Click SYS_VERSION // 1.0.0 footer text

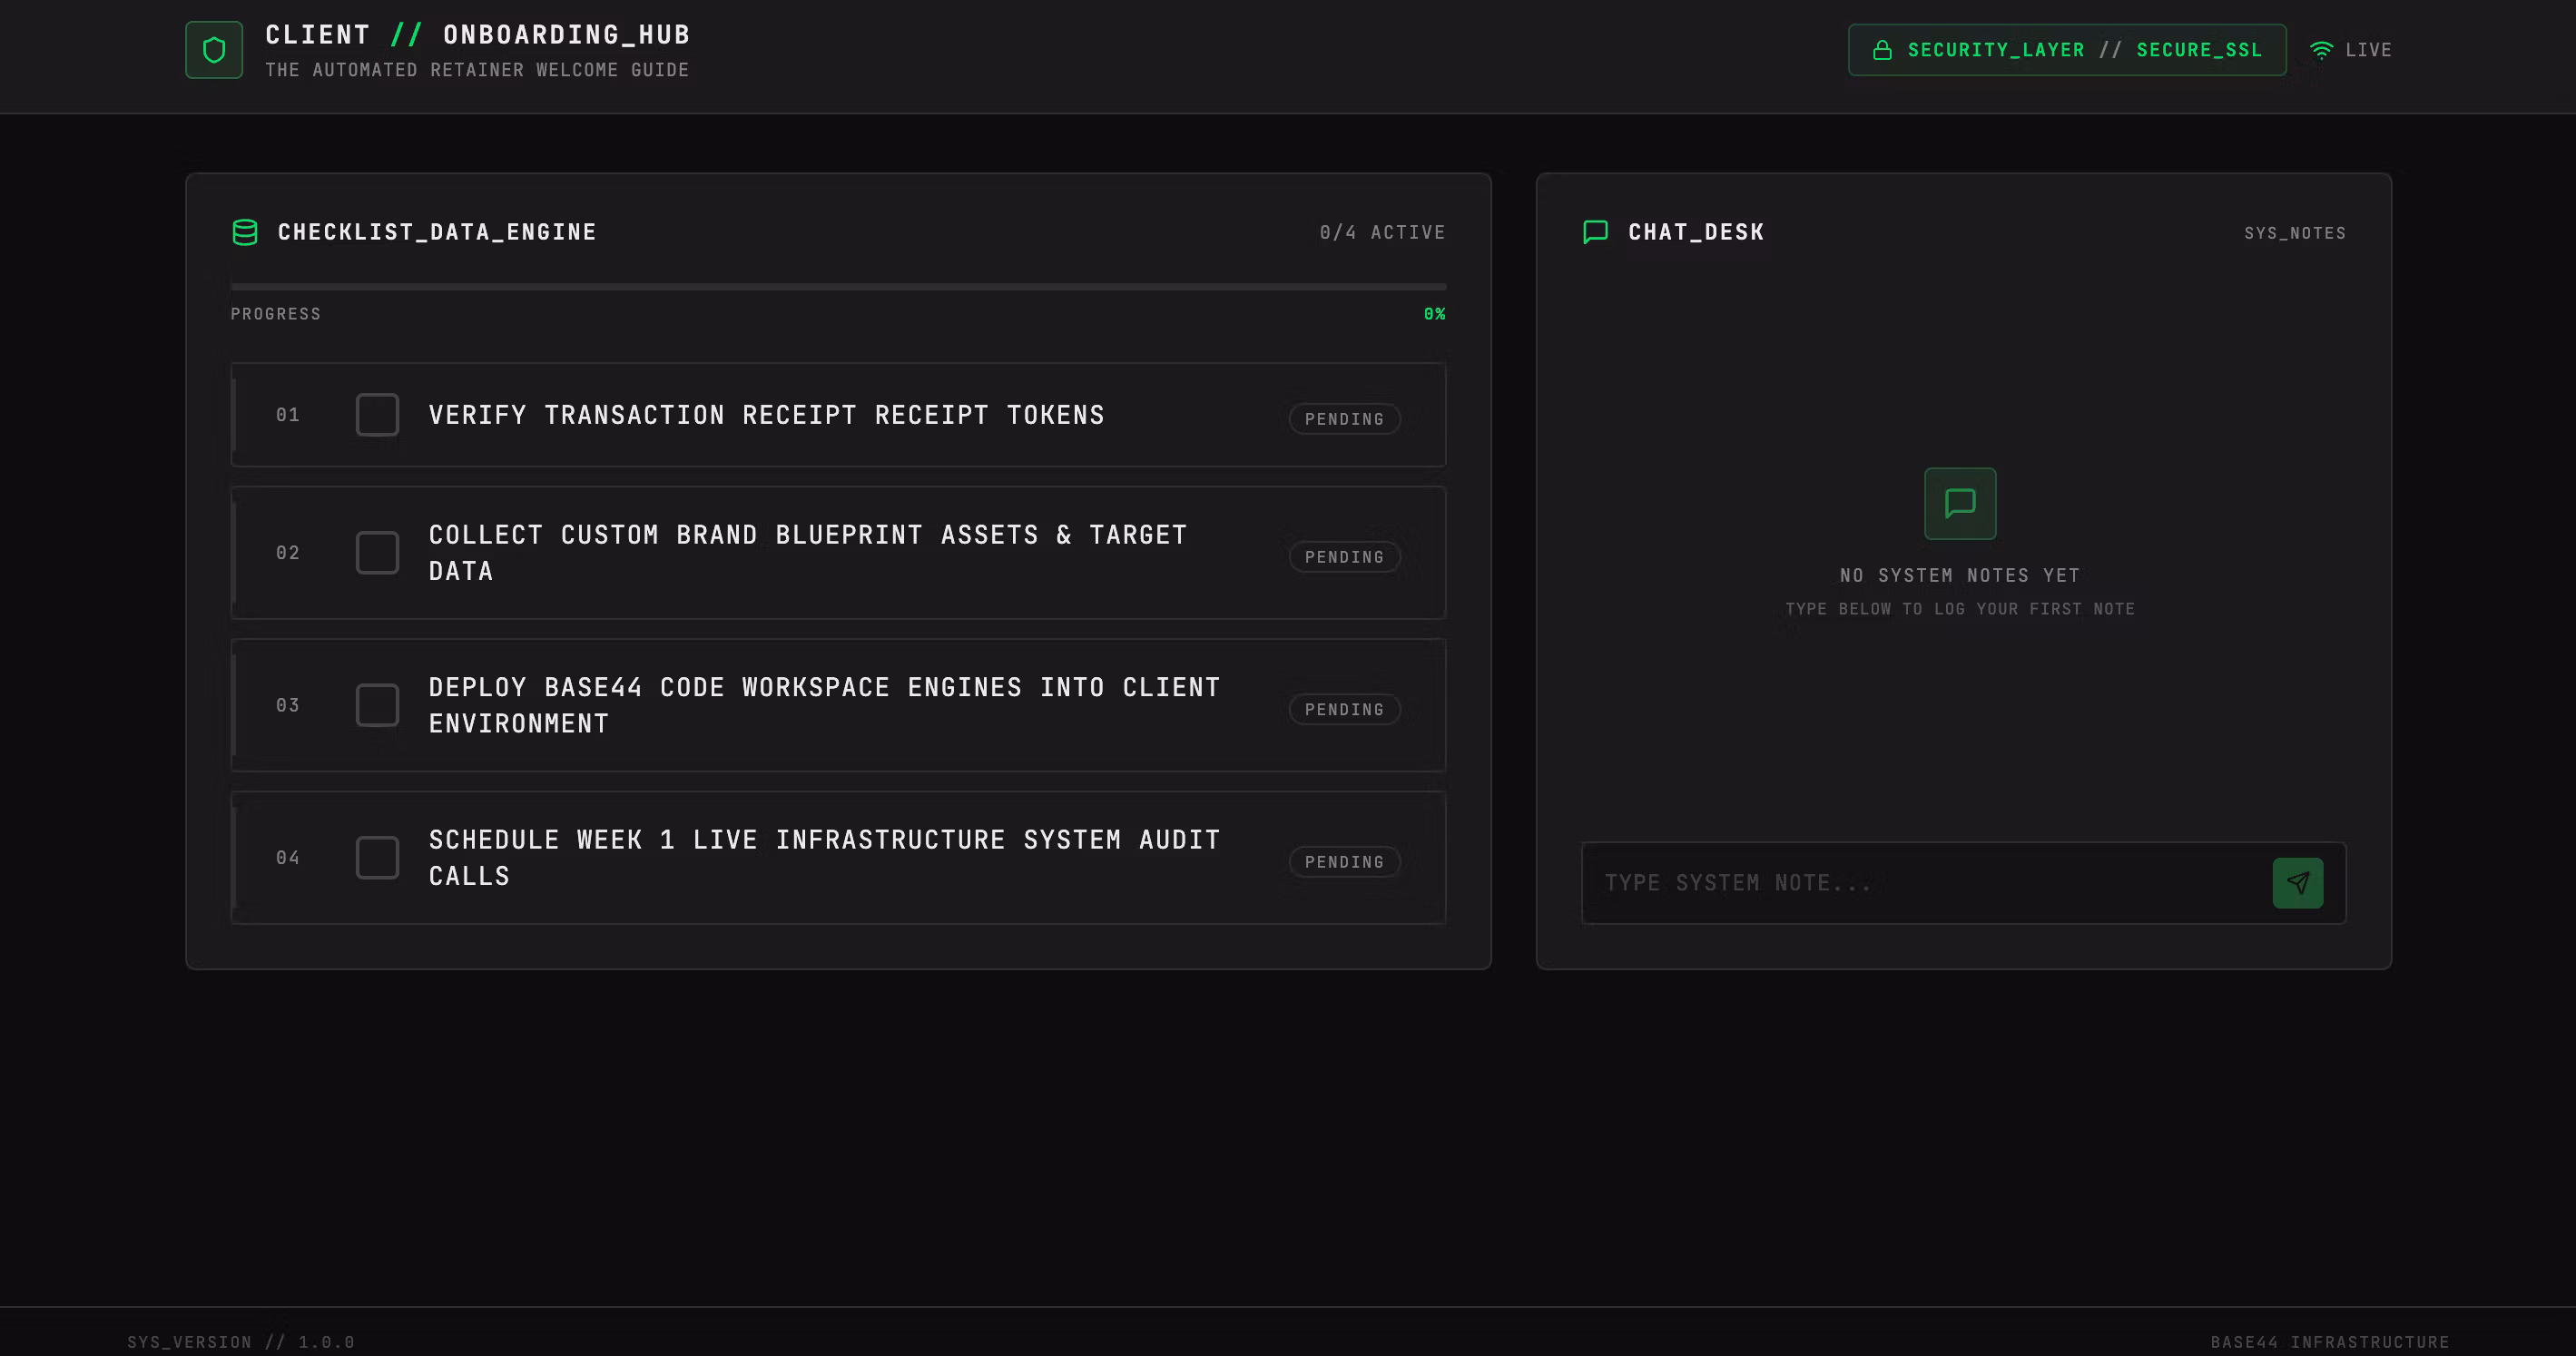click(241, 1342)
